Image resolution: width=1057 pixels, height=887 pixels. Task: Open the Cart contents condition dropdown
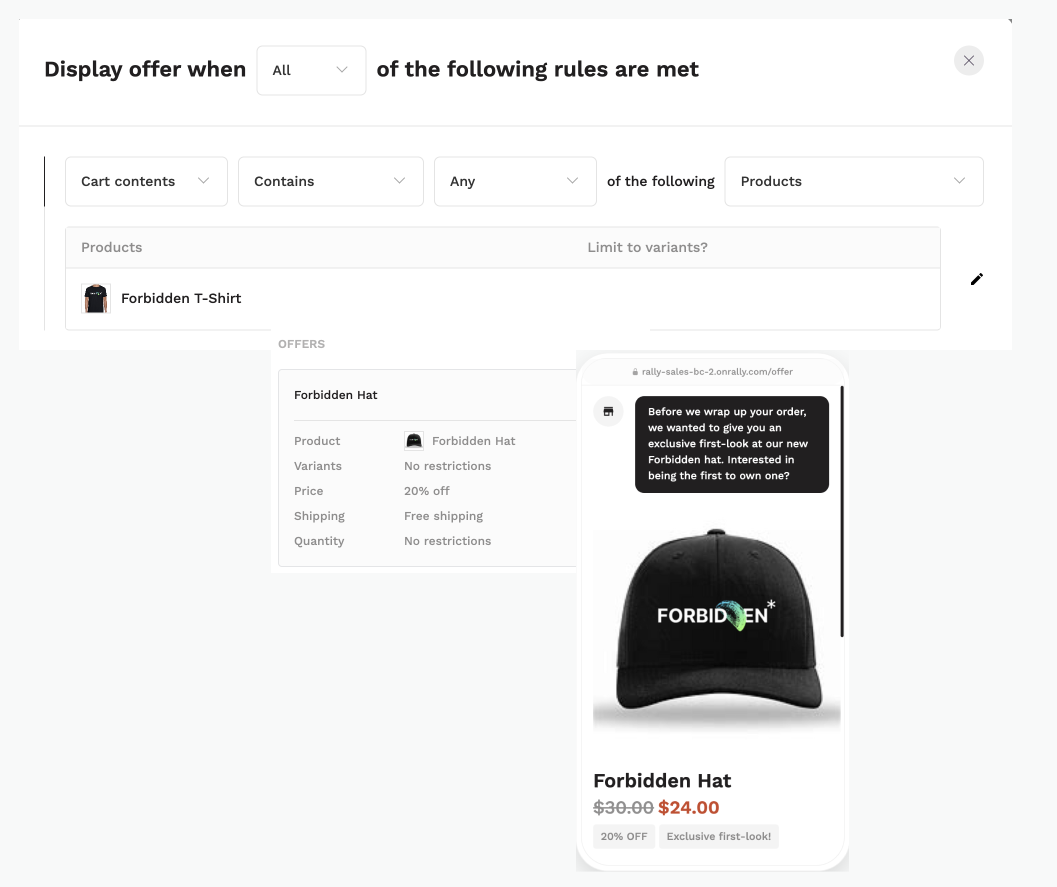146,181
